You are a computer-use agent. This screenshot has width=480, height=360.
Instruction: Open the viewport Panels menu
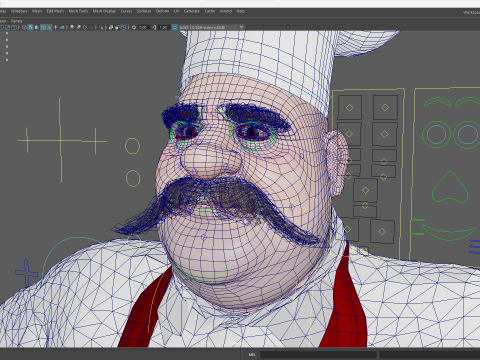pos(16,21)
